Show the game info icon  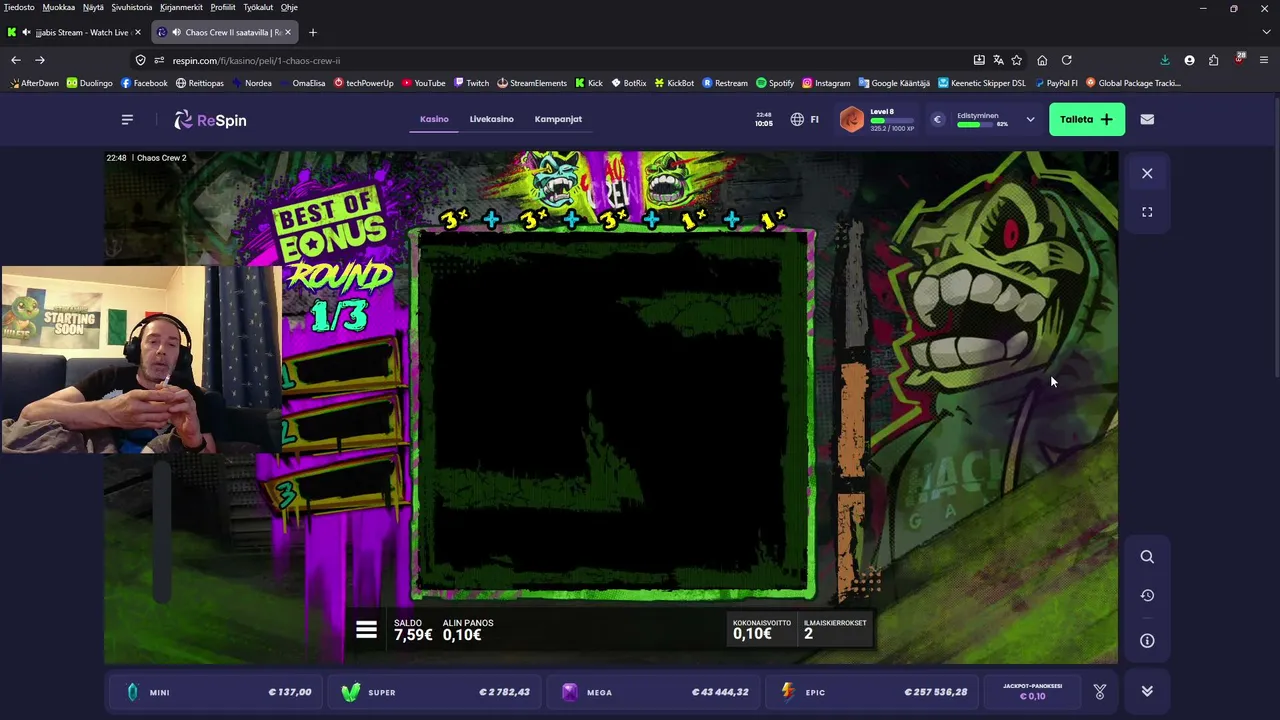(x=1147, y=641)
